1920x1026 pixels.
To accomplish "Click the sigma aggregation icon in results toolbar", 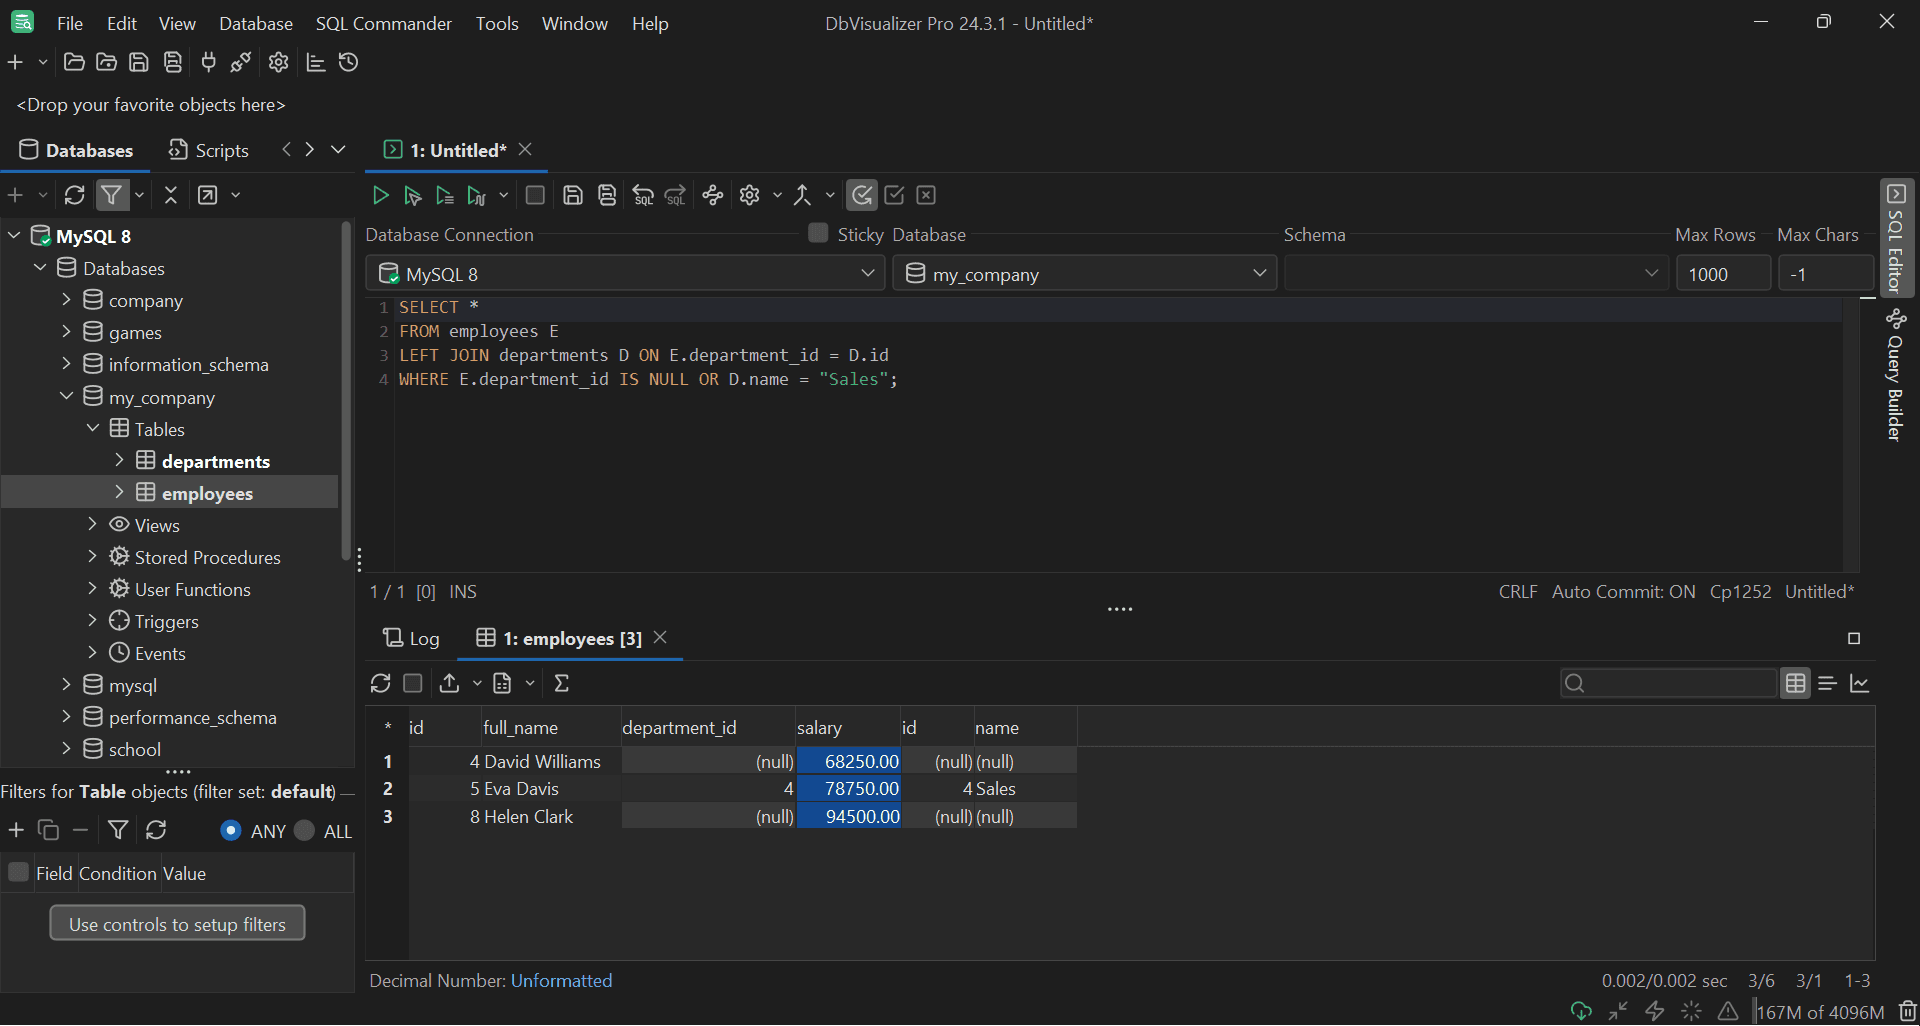I will tap(562, 683).
